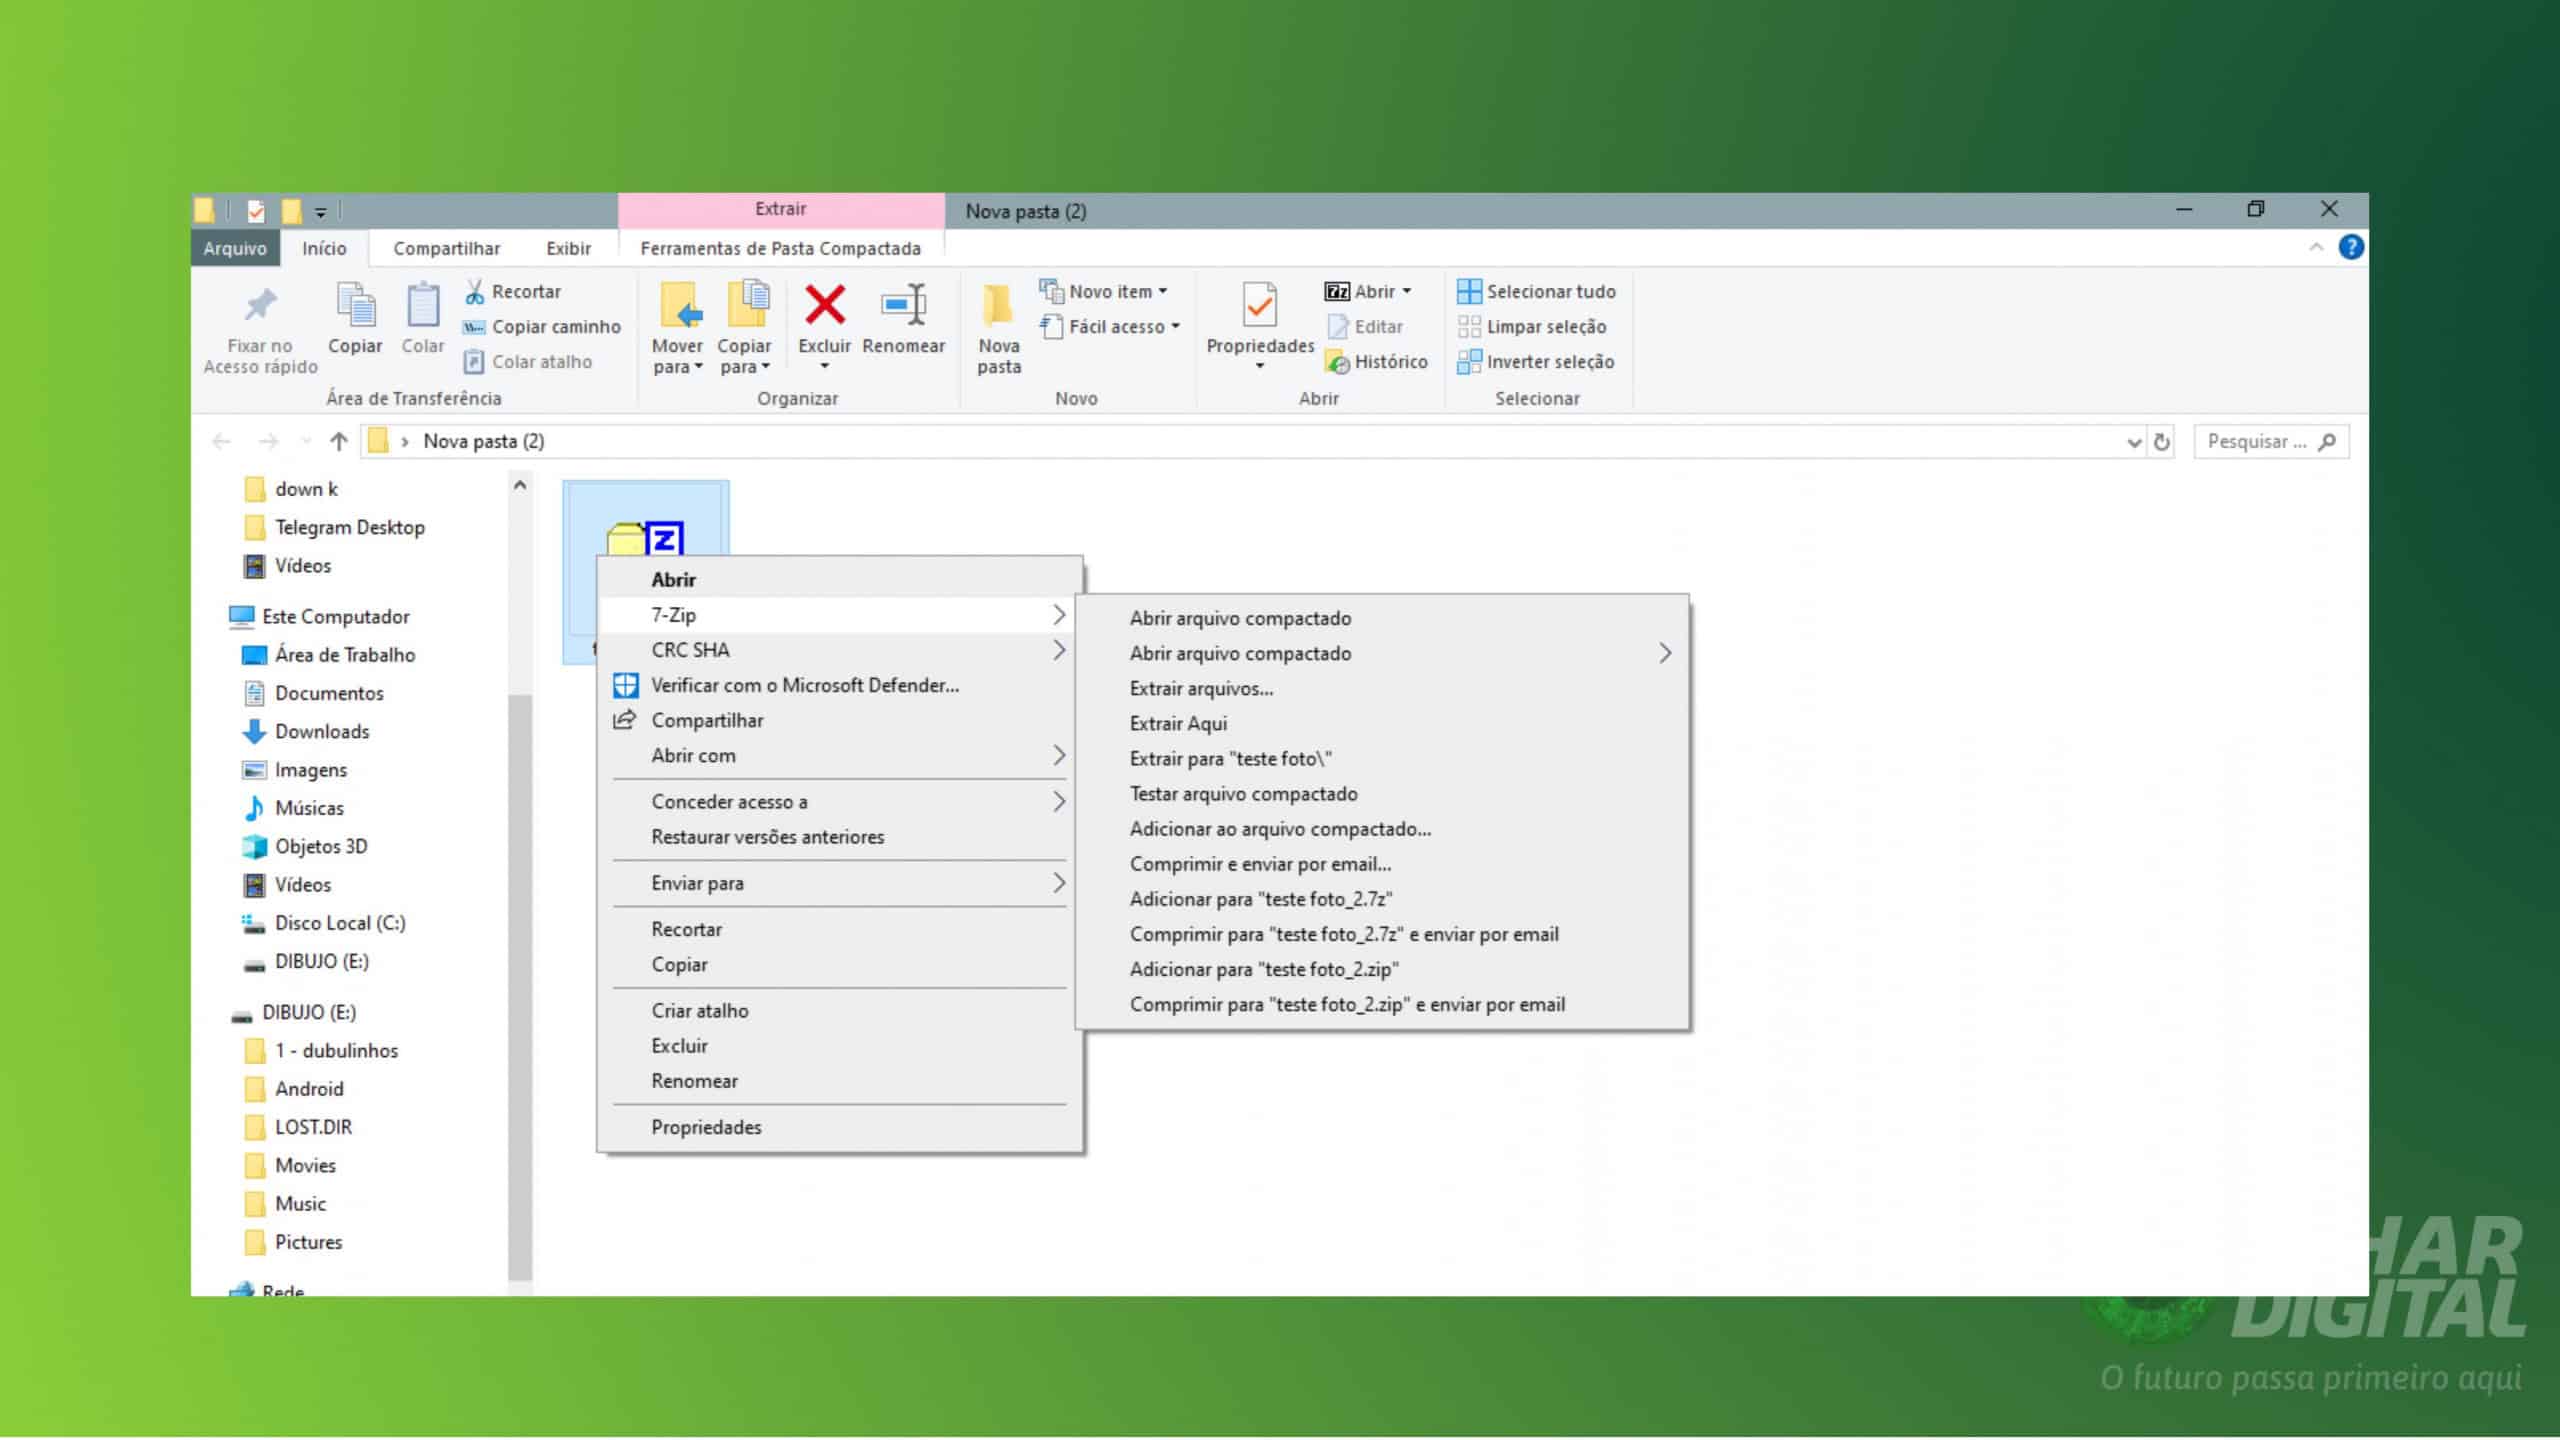Click the Pesquisar search field
Image resolution: width=2560 pixels, height=1440 pixels.
pyautogui.click(x=2256, y=441)
